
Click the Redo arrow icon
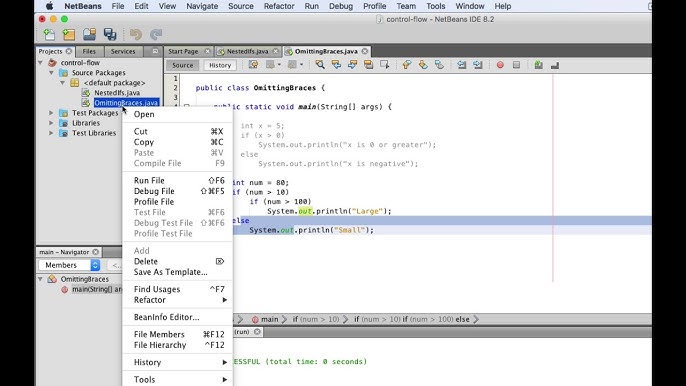point(156,34)
